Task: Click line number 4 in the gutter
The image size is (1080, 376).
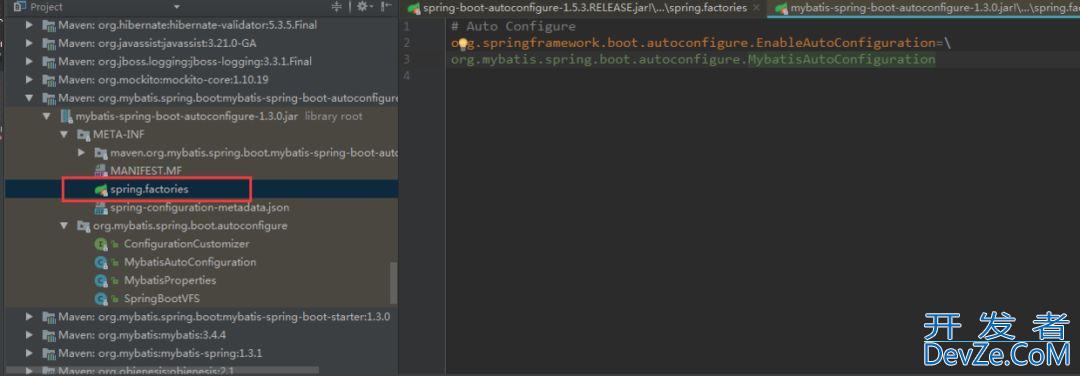Action: pyautogui.click(x=406, y=76)
